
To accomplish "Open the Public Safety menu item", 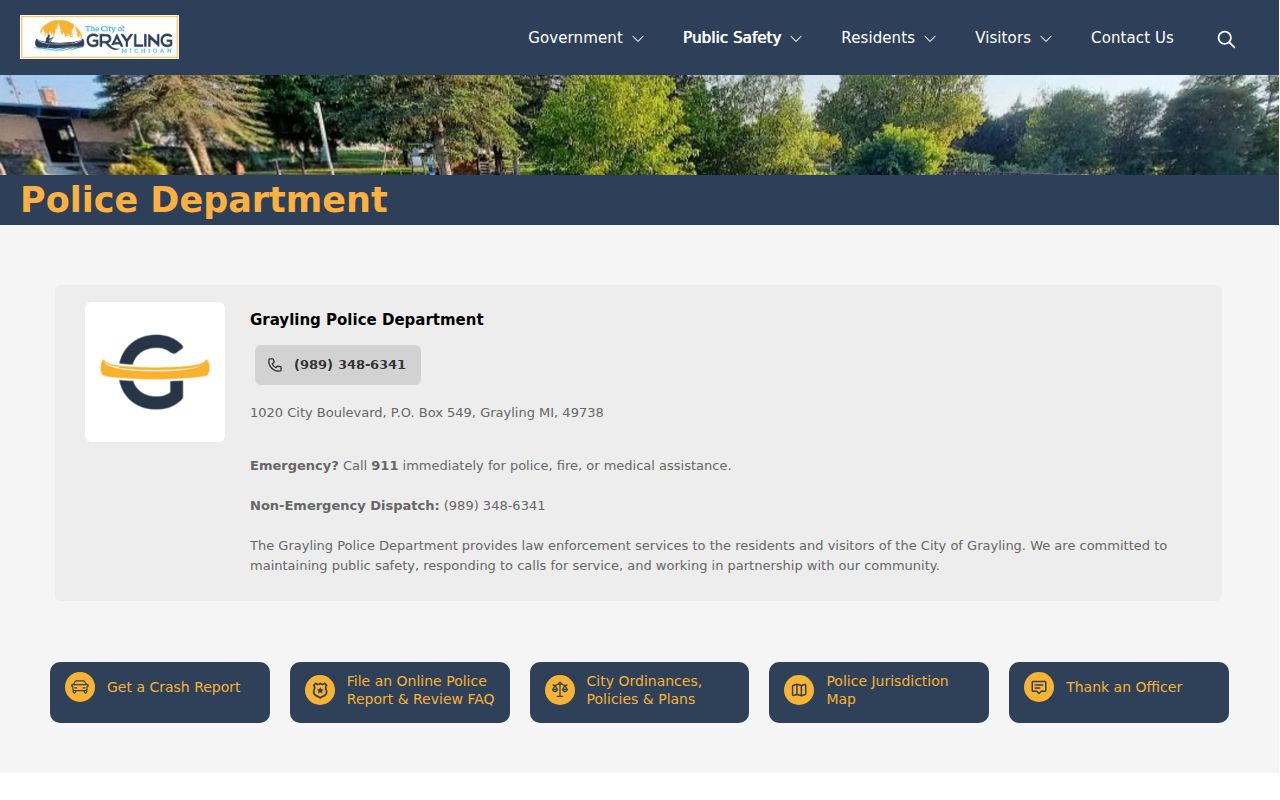I will [732, 37].
